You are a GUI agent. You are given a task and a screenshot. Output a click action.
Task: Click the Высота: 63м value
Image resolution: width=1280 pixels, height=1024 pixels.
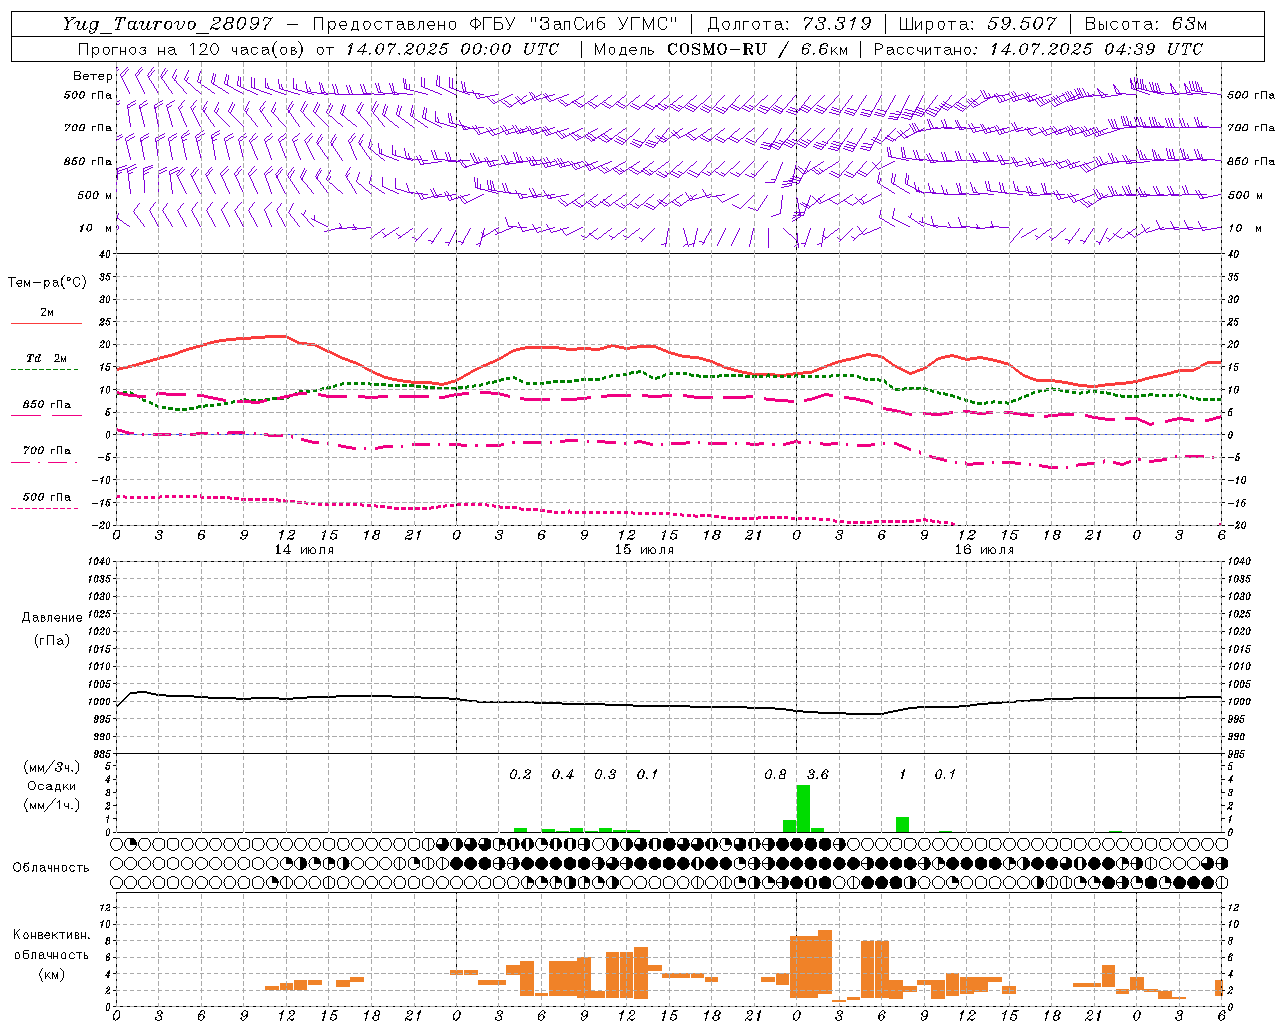click(x=1146, y=24)
